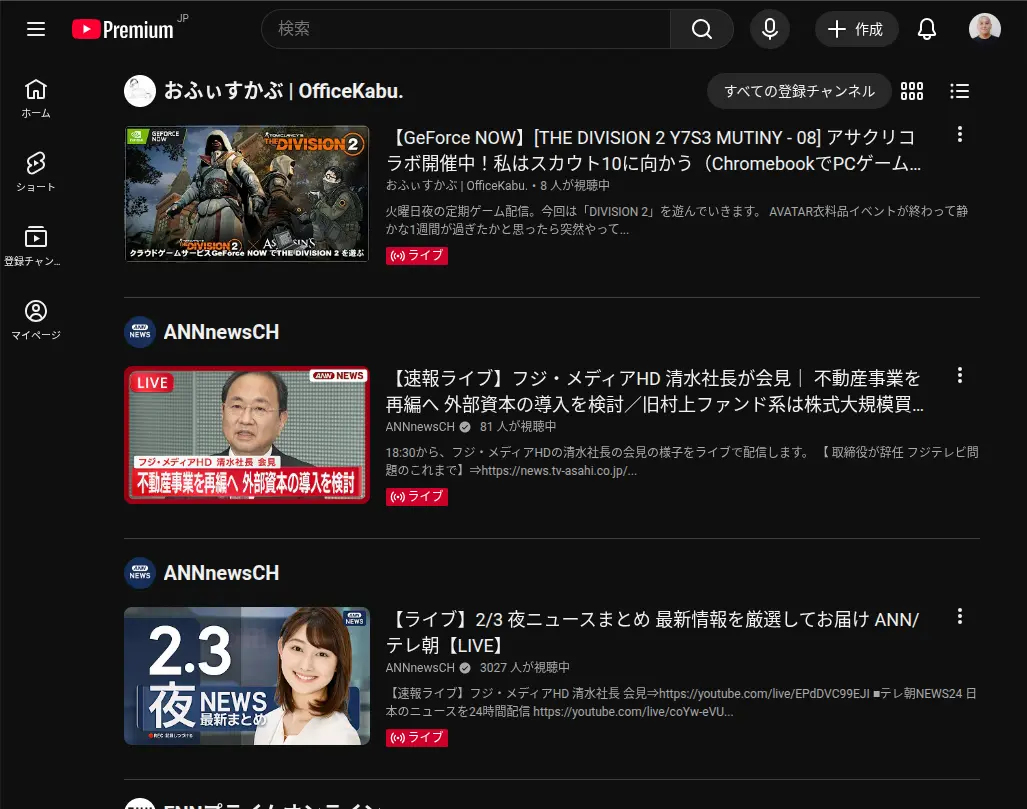The height and width of the screenshot is (809, 1027).
Task: Open options menu for DIVISION 2 video
Action: (x=959, y=134)
